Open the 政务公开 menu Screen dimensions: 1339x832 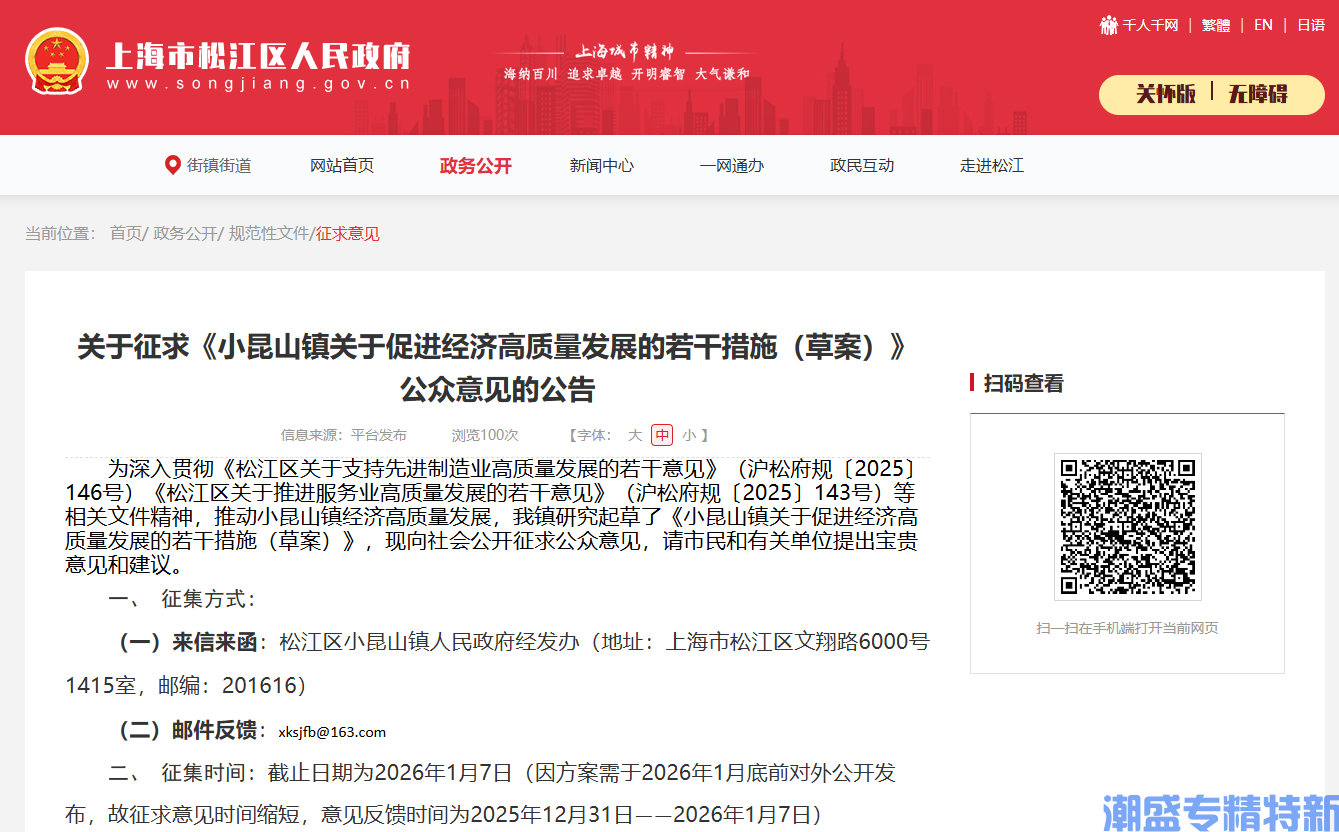pyautogui.click(x=476, y=166)
